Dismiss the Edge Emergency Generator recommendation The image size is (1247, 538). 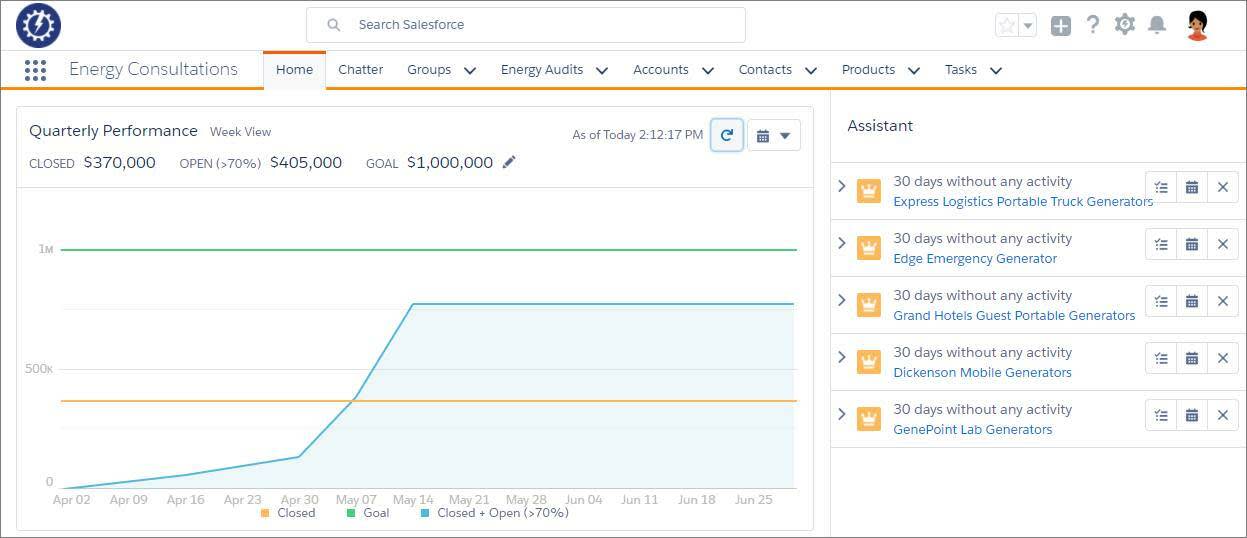pos(1223,244)
